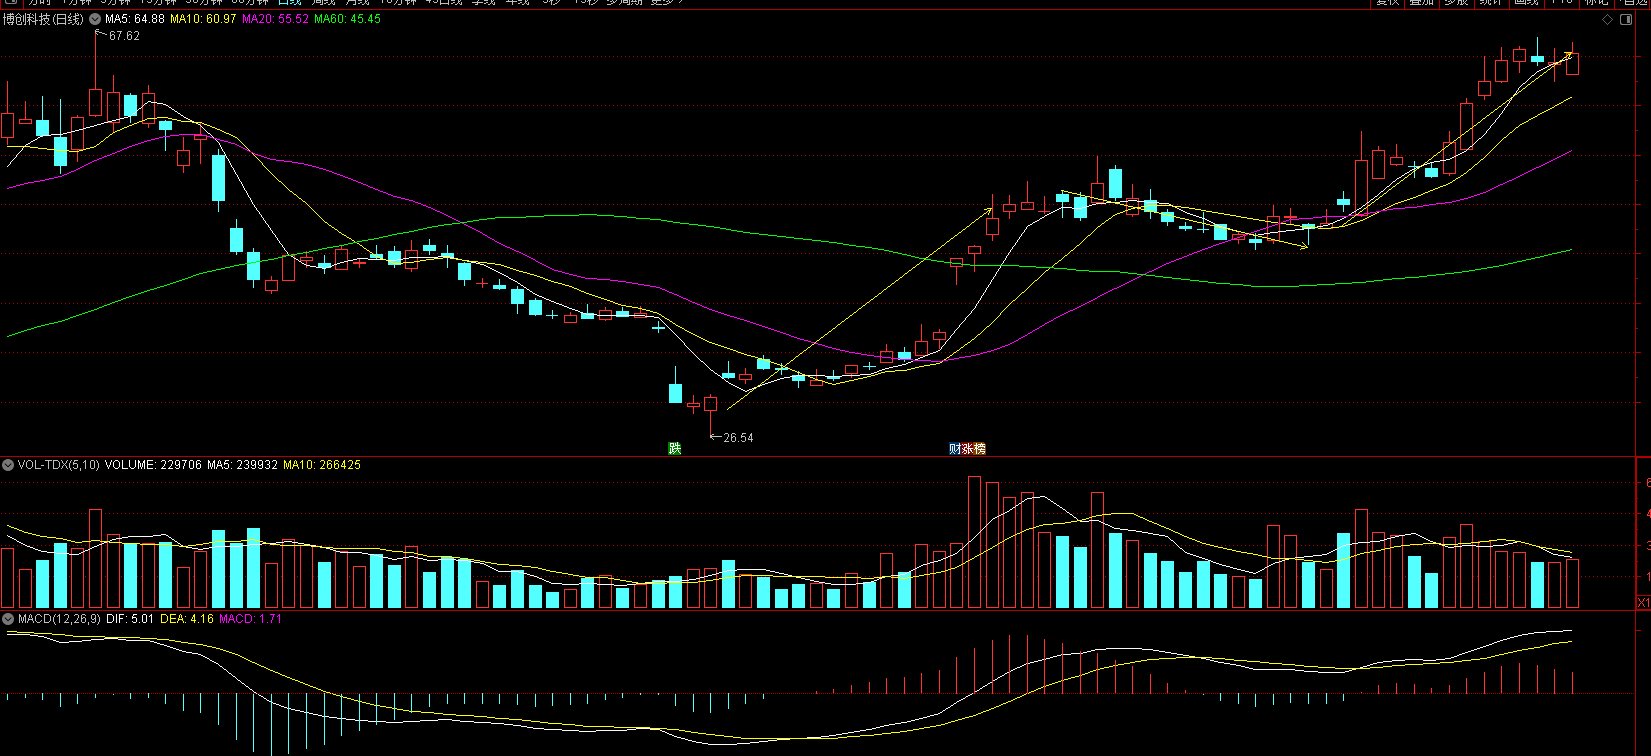The width and height of the screenshot is (1651, 756).
Task: Click the 26.54 low price label
Action: pyautogui.click(x=738, y=438)
